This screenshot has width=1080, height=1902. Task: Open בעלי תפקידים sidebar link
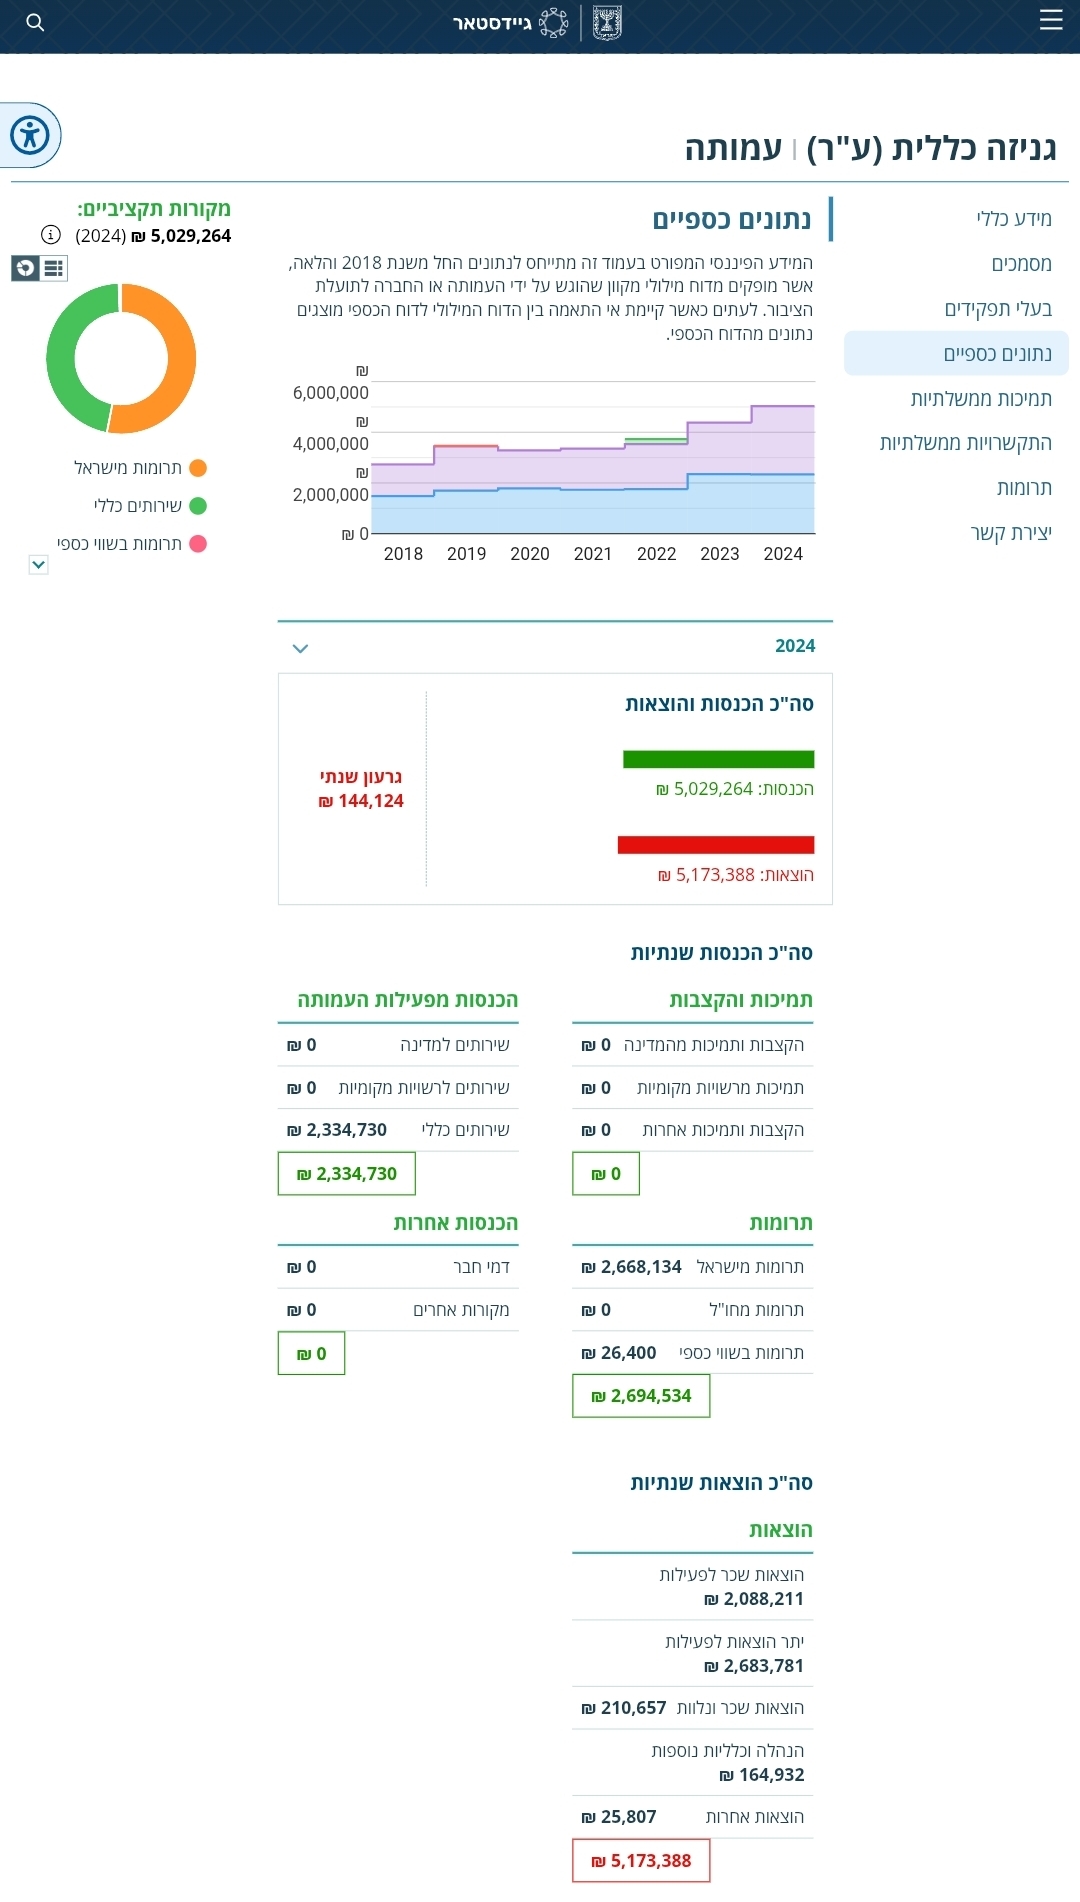pos(998,309)
